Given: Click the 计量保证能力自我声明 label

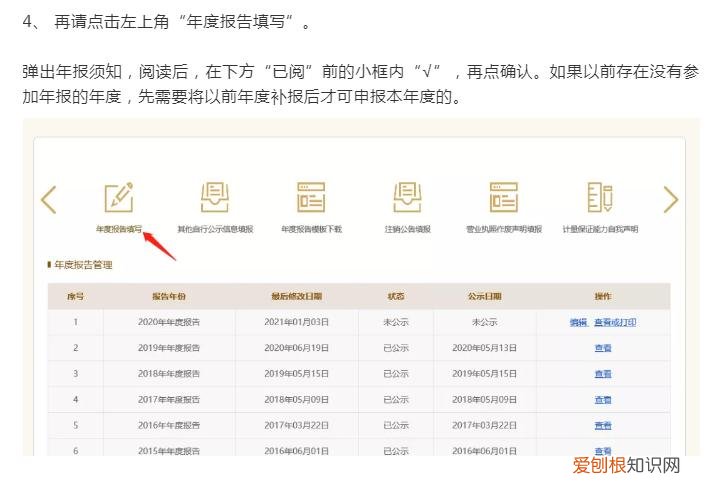Looking at the screenshot, I should (600, 229).
